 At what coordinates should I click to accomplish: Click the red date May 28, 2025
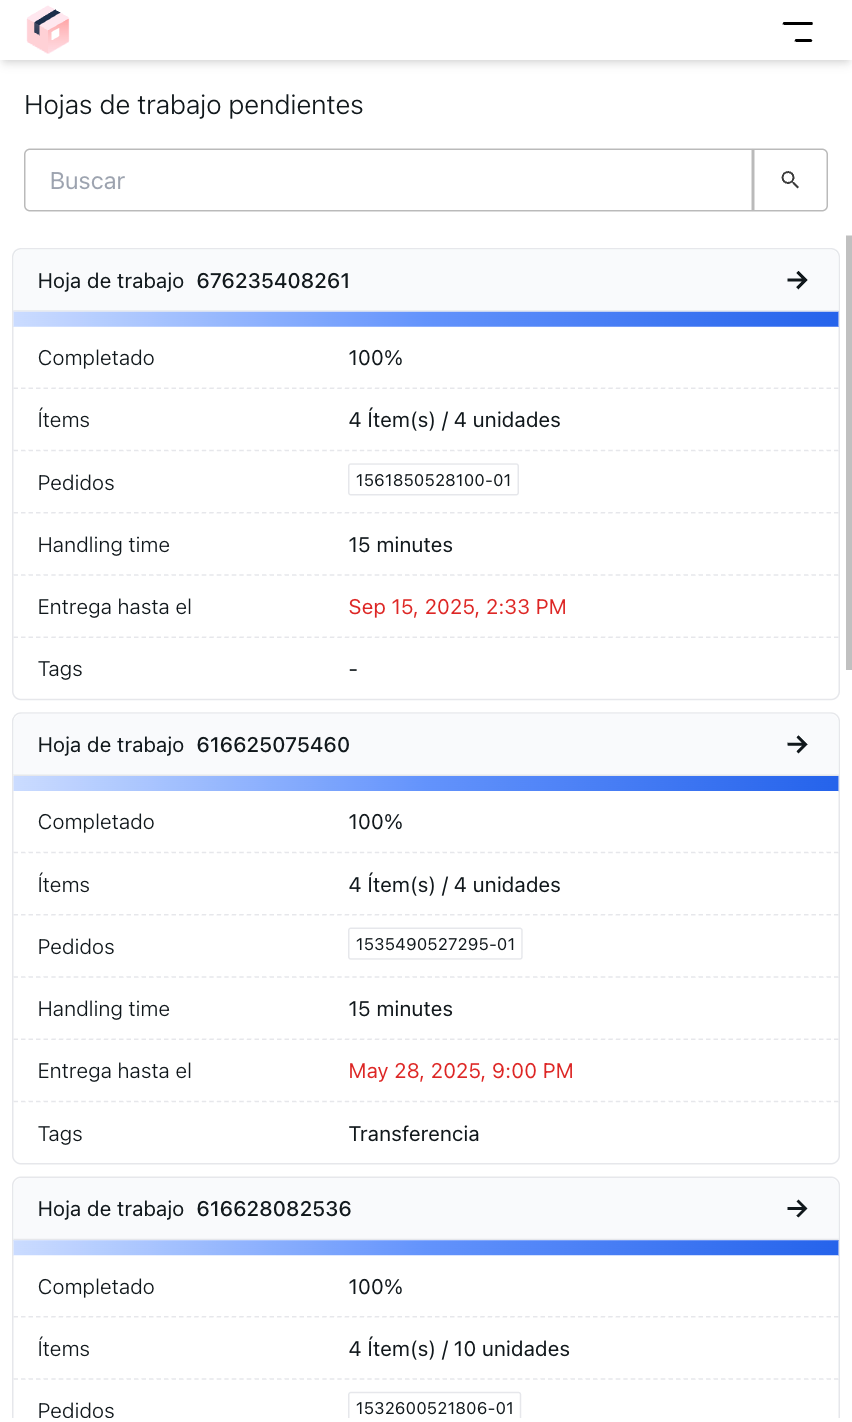click(x=460, y=1070)
